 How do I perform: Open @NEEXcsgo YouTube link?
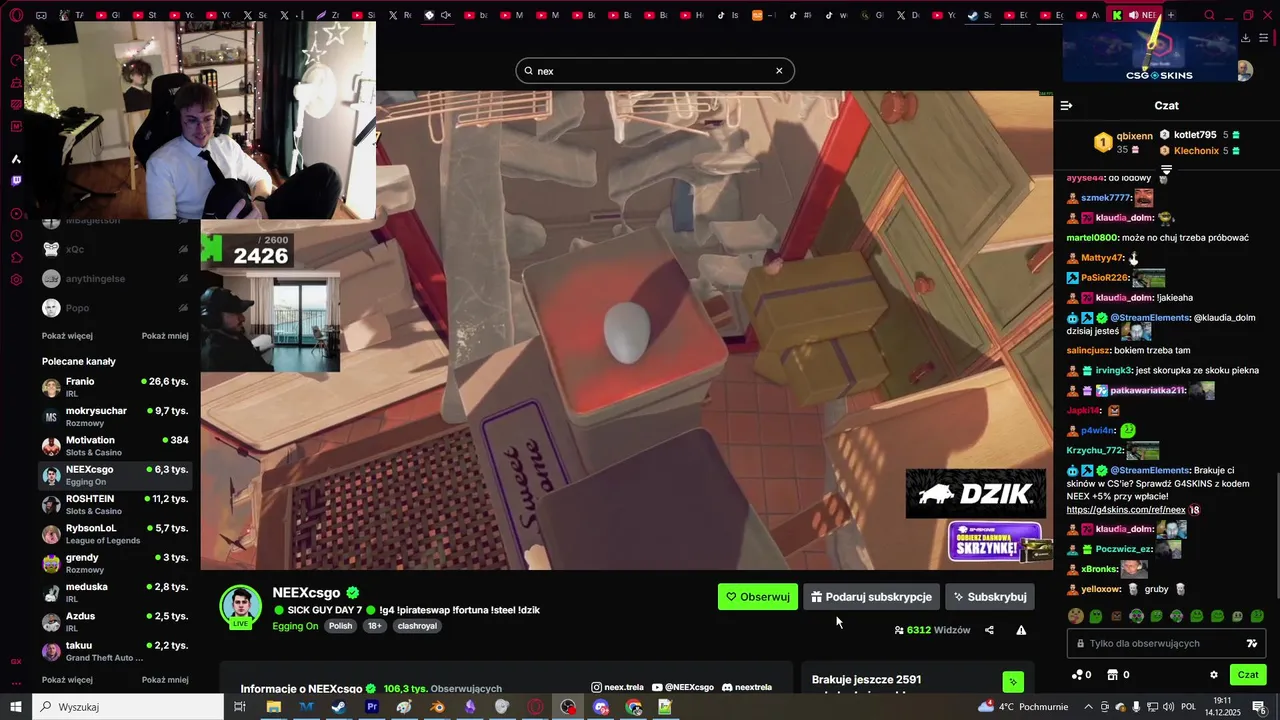[683, 688]
